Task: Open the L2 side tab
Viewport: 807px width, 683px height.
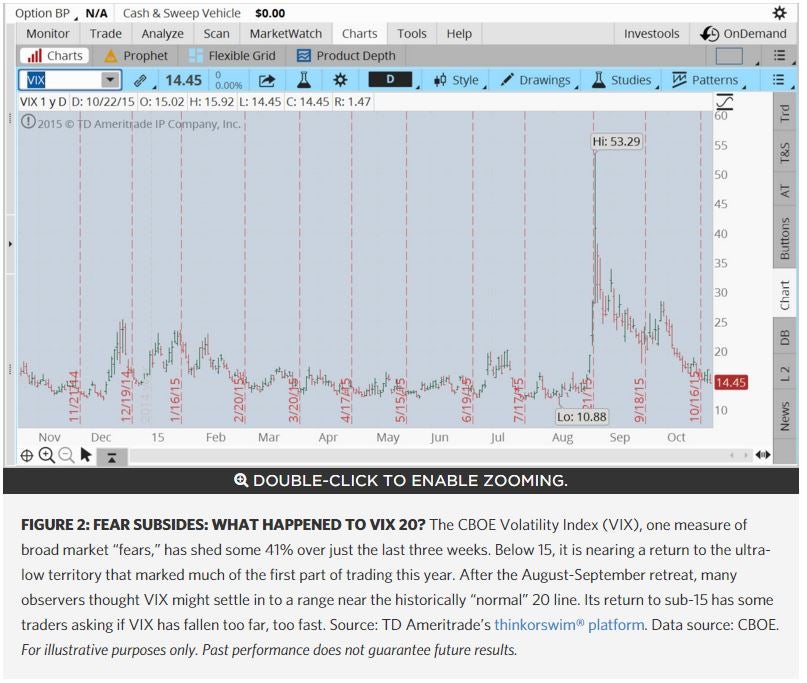Action: (x=784, y=374)
